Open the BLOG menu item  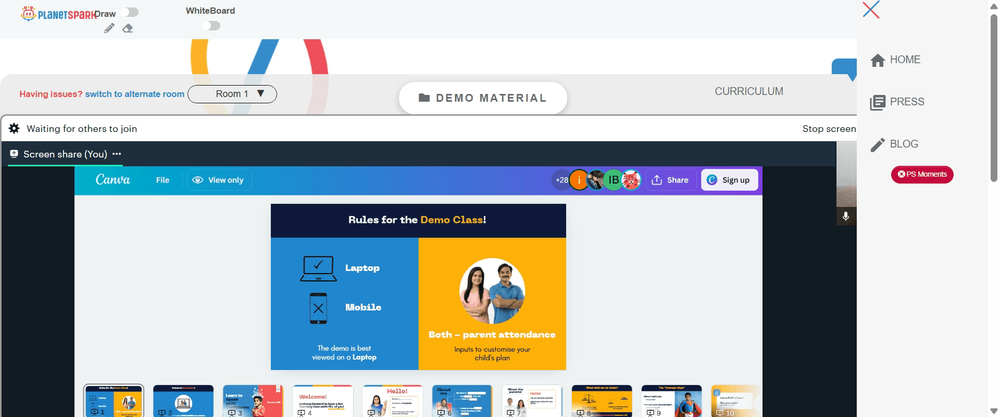point(894,144)
